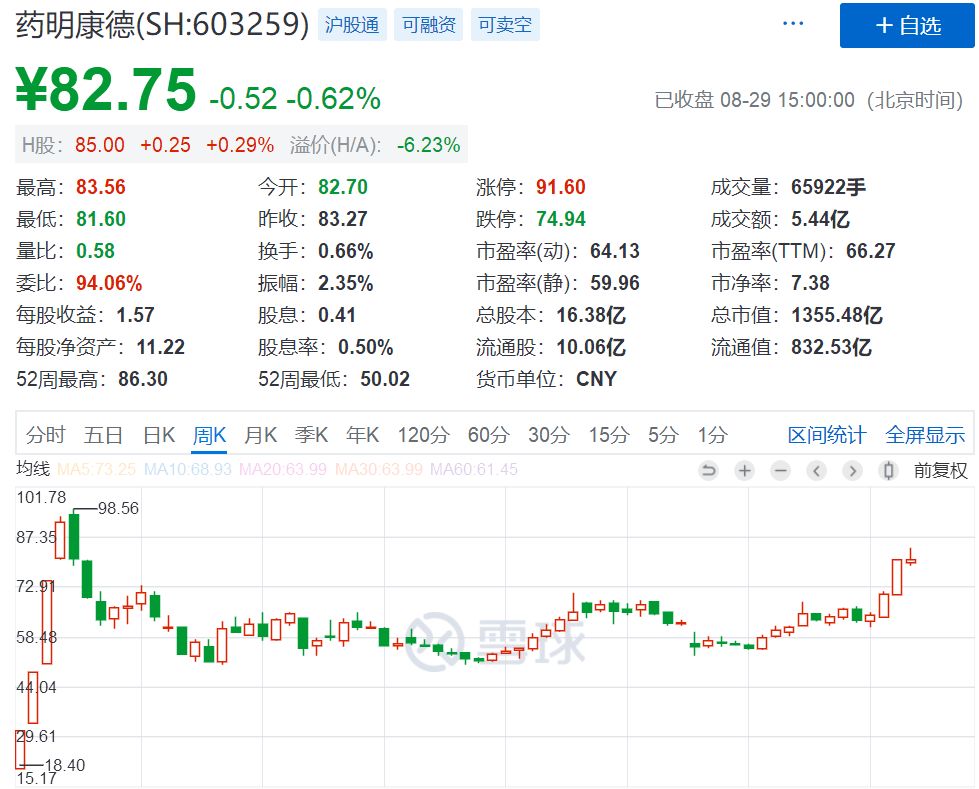Add stock with +自选 button
This screenshot has height=789, width=979.
pos(907,26)
